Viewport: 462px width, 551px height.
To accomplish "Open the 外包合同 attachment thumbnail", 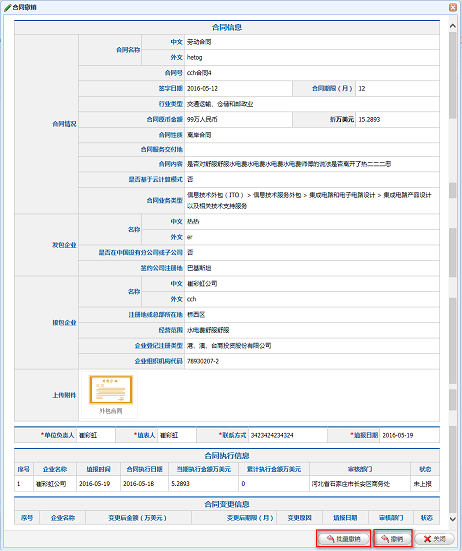I will (x=111, y=395).
